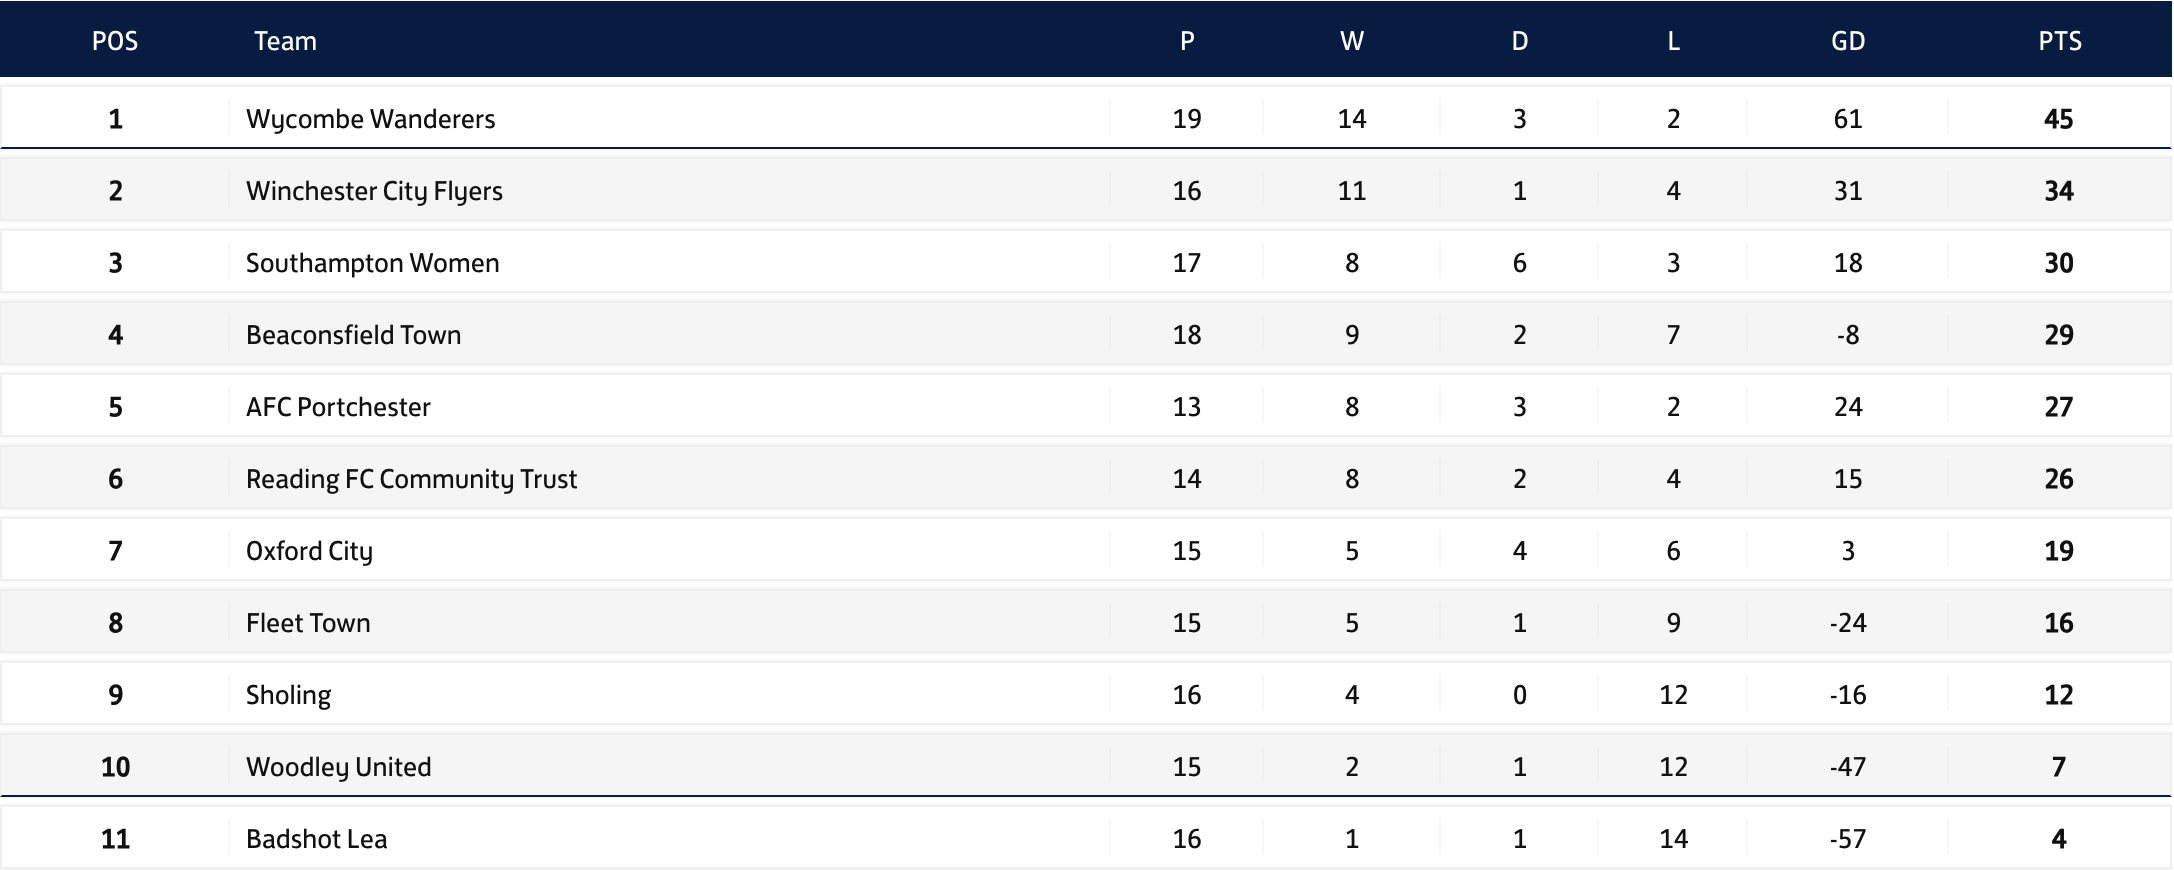Select Reading FC Community Trust row name
2174x870 pixels.
(411, 479)
